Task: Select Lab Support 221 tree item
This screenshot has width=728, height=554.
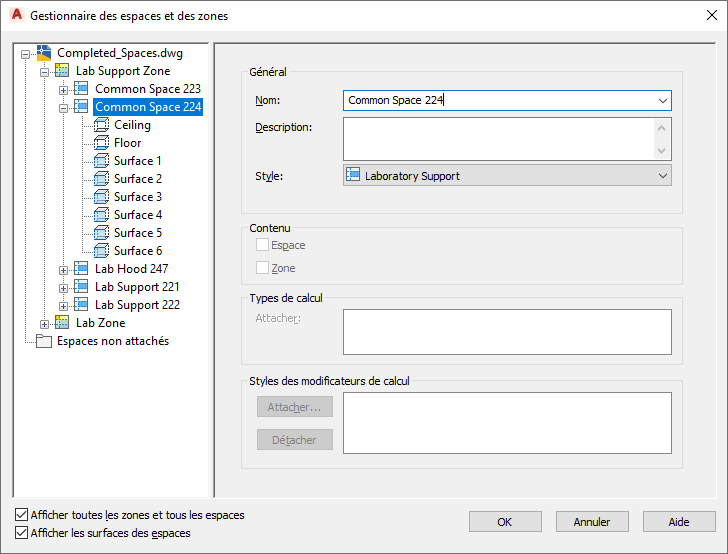Action: (x=137, y=287)
